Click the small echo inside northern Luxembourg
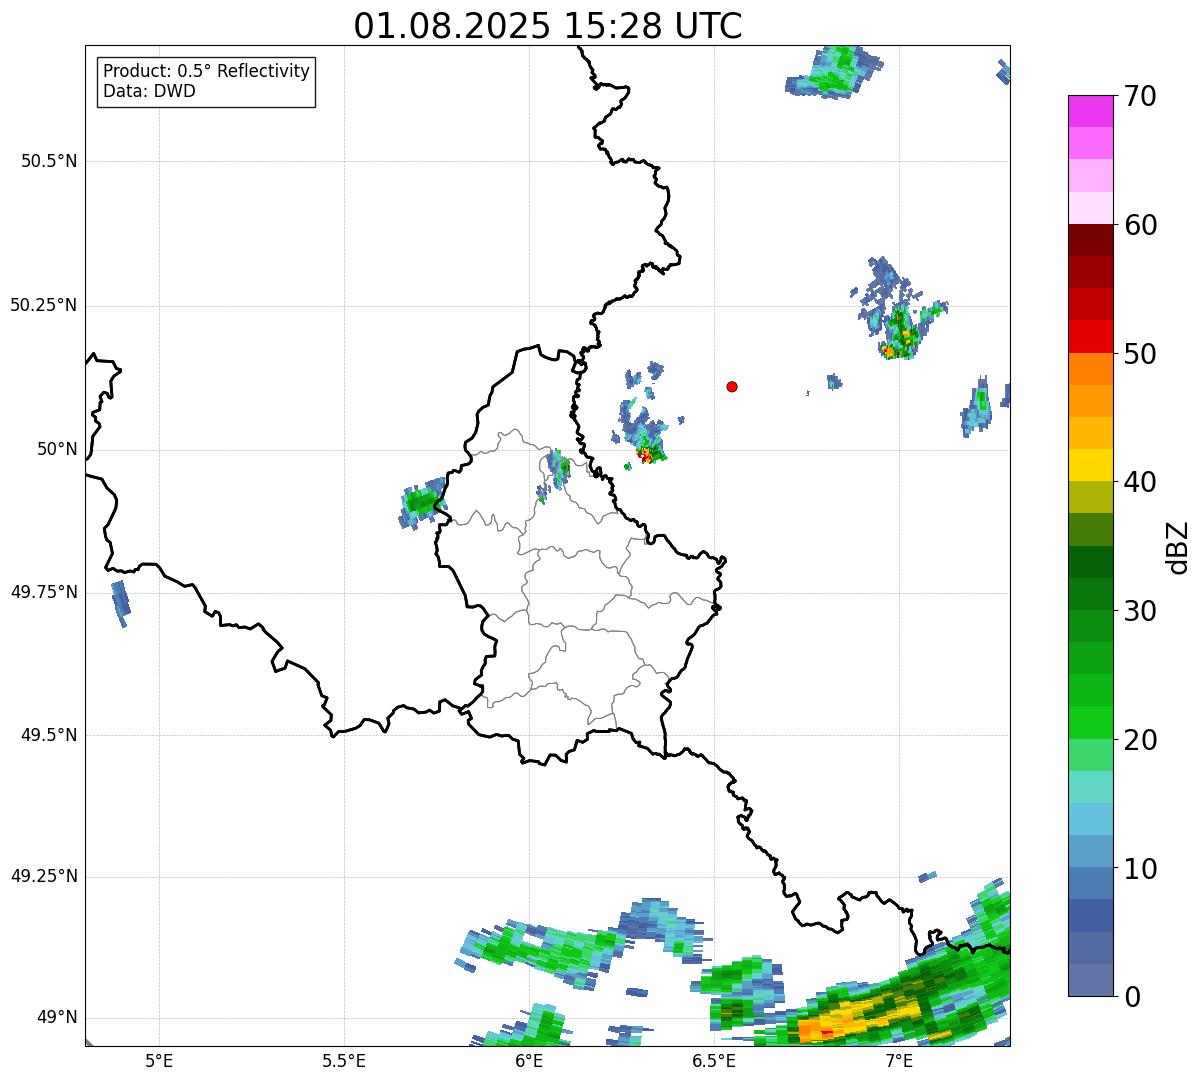This screenshot has height=1081, width=1202. click(558, 465)
